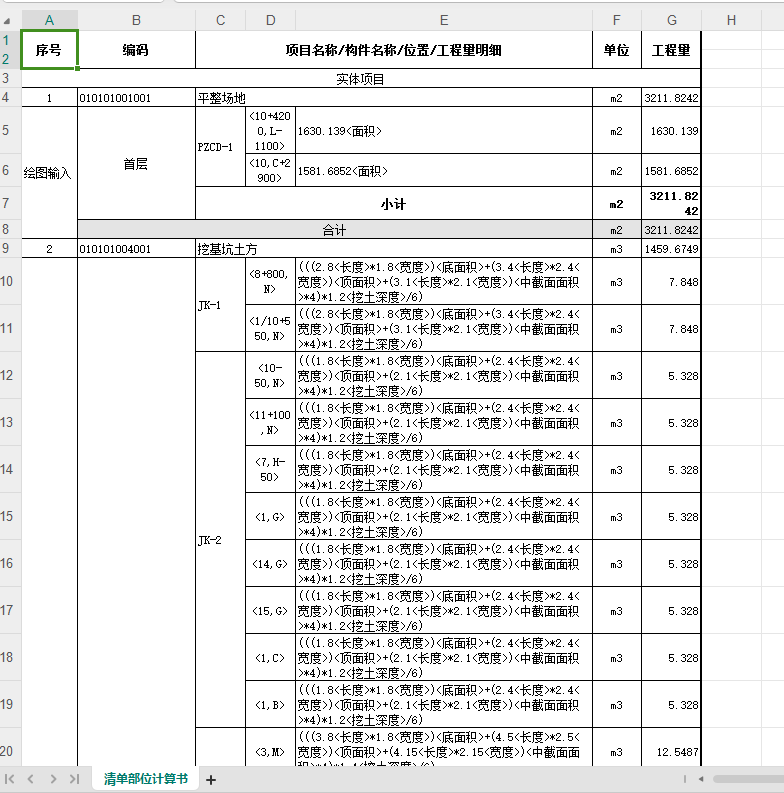
Task: Click the 挖基坑土方 cell
Action: (394, 248)
